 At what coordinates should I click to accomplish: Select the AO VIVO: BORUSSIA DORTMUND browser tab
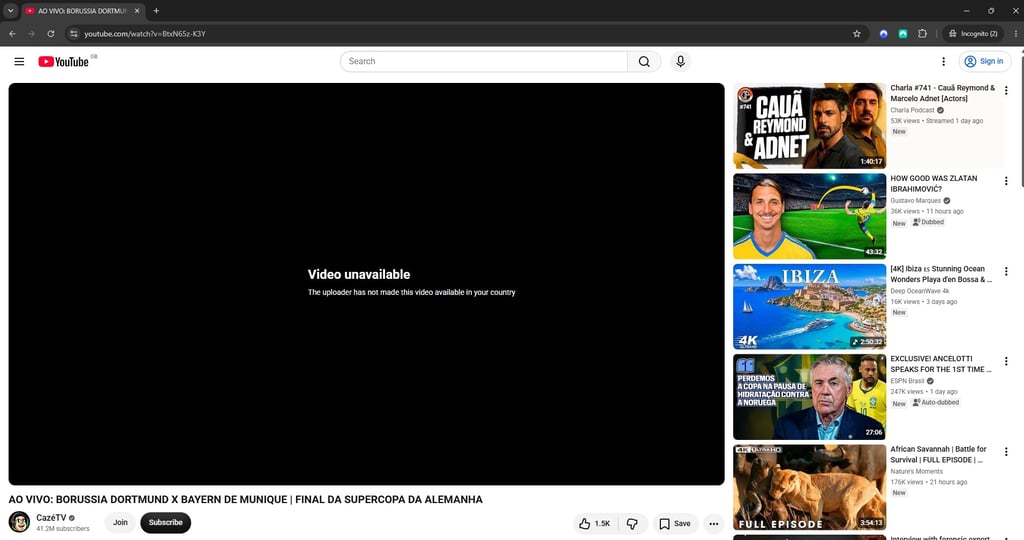82,10
